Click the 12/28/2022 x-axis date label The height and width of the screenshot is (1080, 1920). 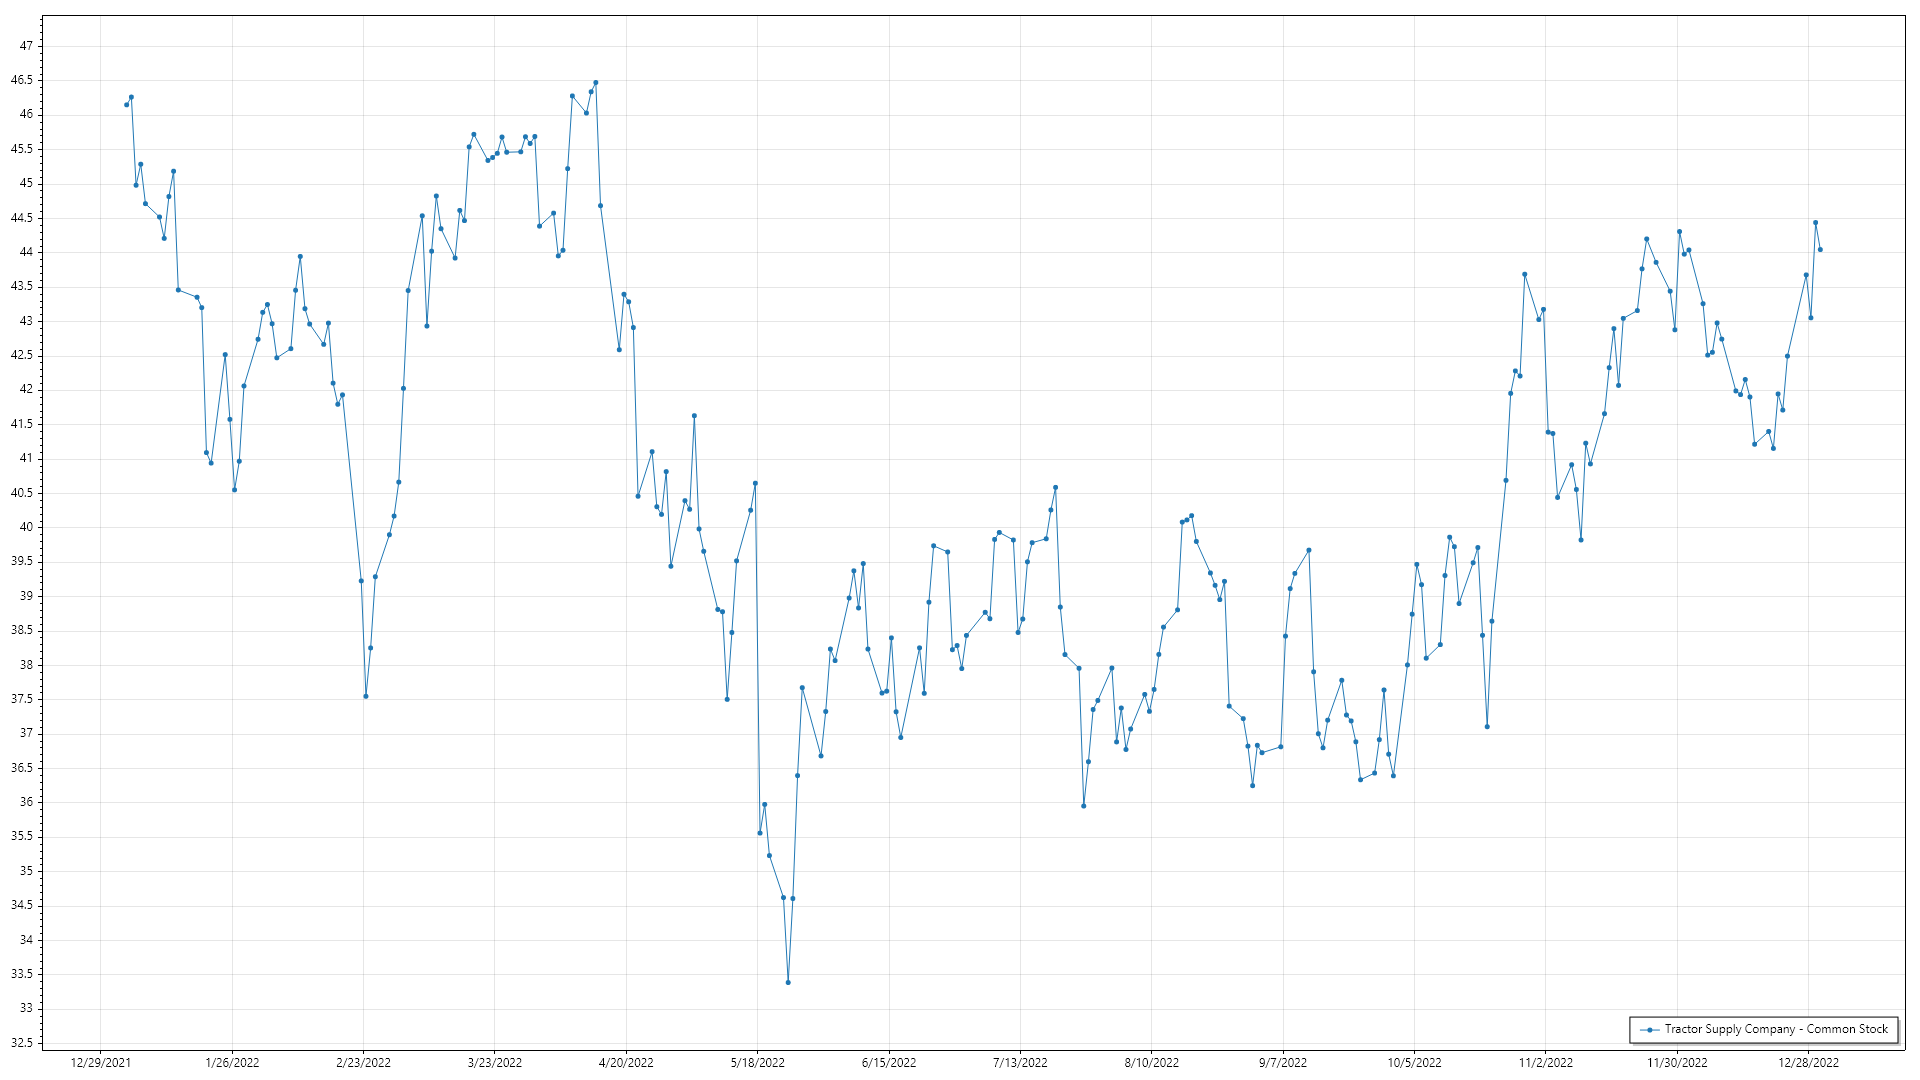1808,1062
